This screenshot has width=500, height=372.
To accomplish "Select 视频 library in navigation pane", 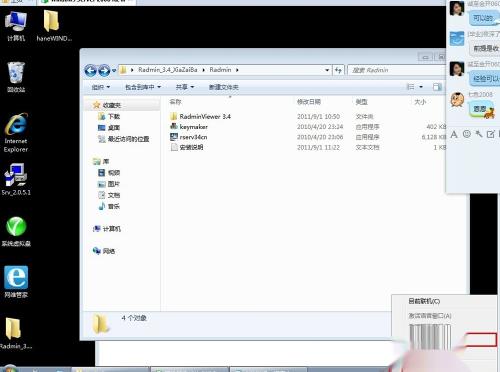I will pos(109,173).
